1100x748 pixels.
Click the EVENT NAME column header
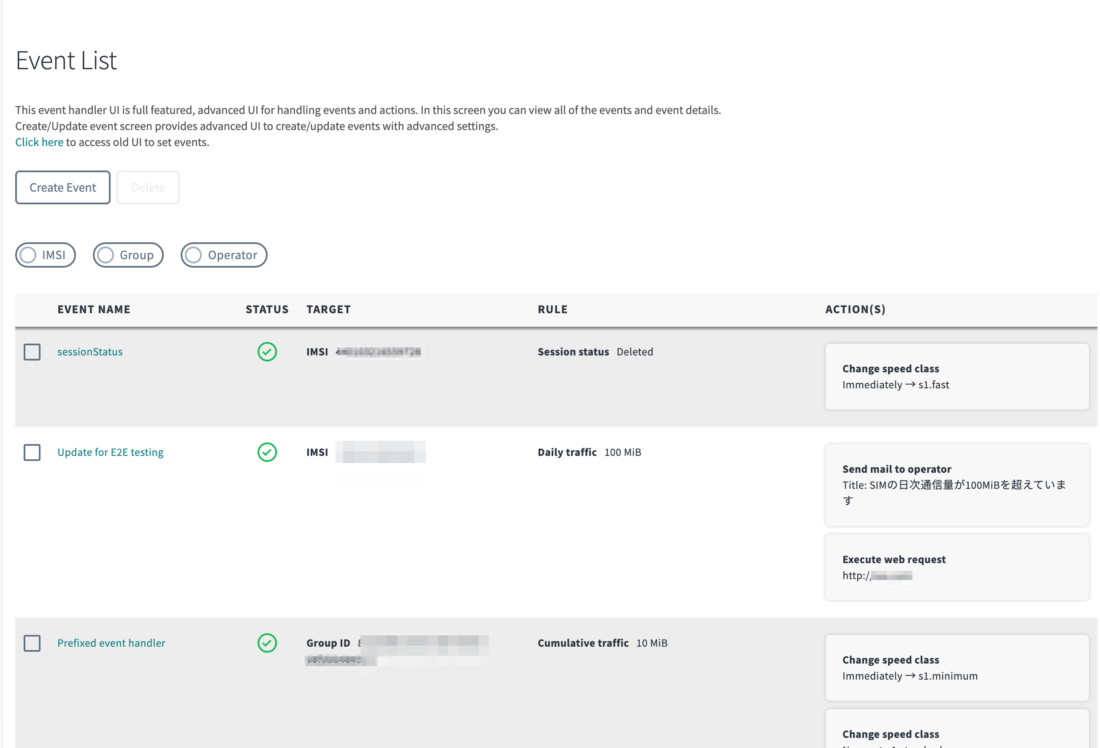(94, 309)
